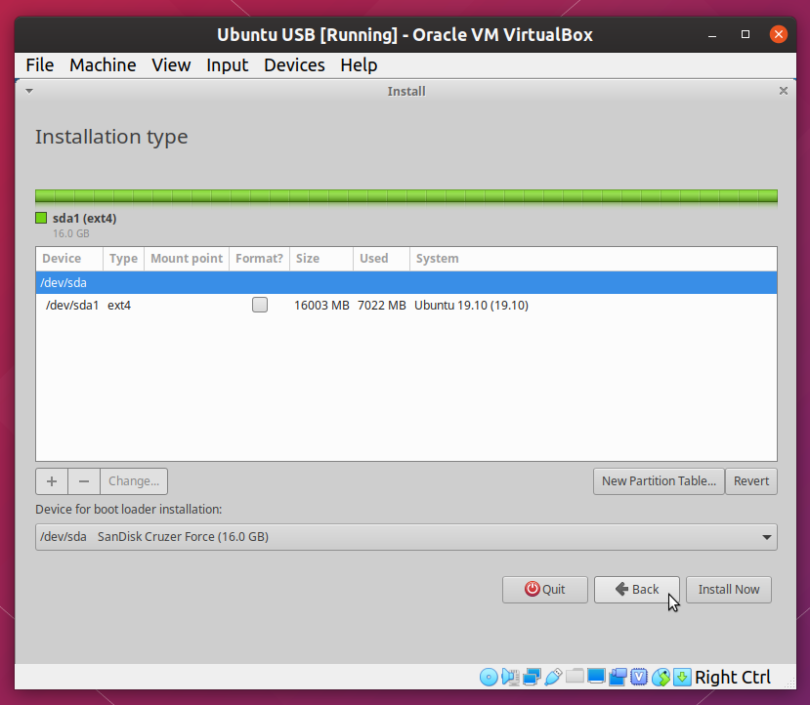The image size is (810, 705).
Task: Click the audio status icon
Action: pyautogui.click(x=510, y=677)
